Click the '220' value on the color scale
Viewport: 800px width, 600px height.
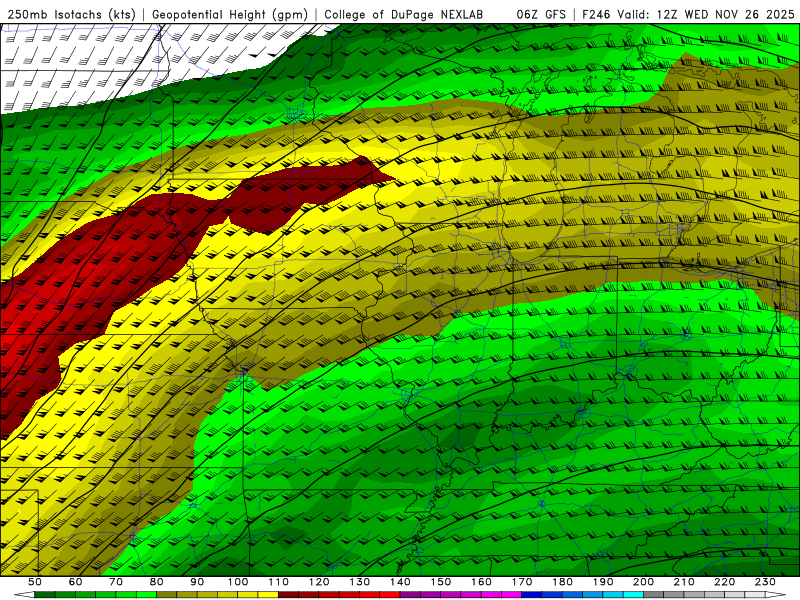pos(724,582)
